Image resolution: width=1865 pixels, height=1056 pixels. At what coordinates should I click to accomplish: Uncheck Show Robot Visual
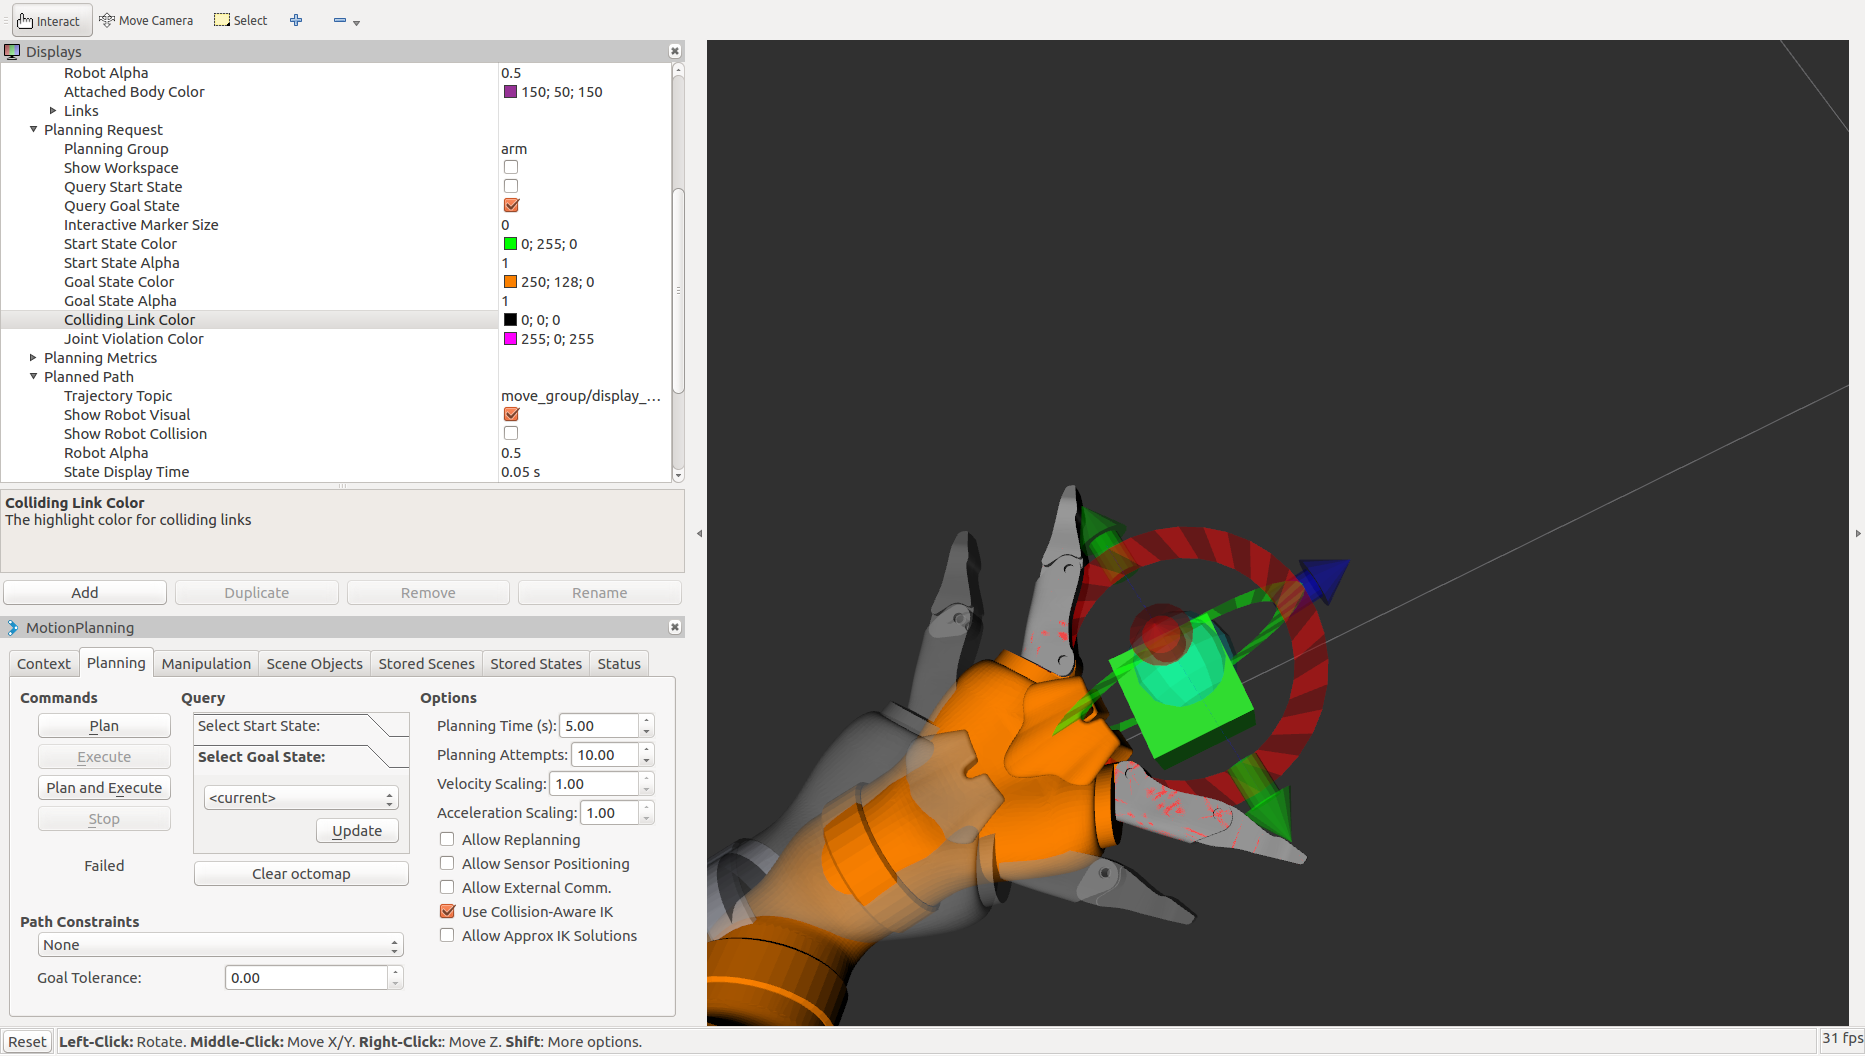click(x=511, y=414)
